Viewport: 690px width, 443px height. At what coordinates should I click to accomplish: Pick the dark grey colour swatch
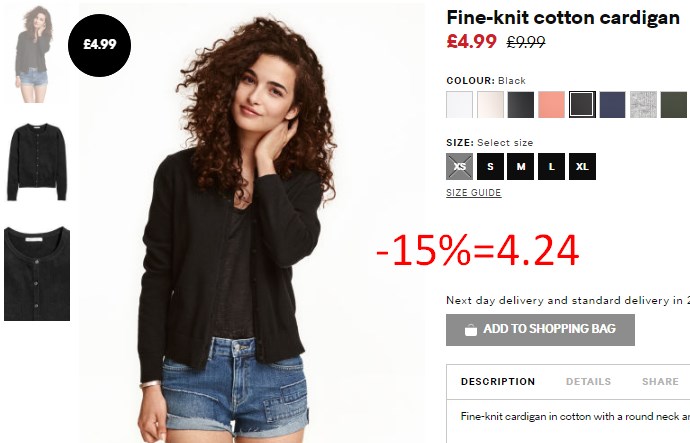pyautogui.click(x=521, y=105)
